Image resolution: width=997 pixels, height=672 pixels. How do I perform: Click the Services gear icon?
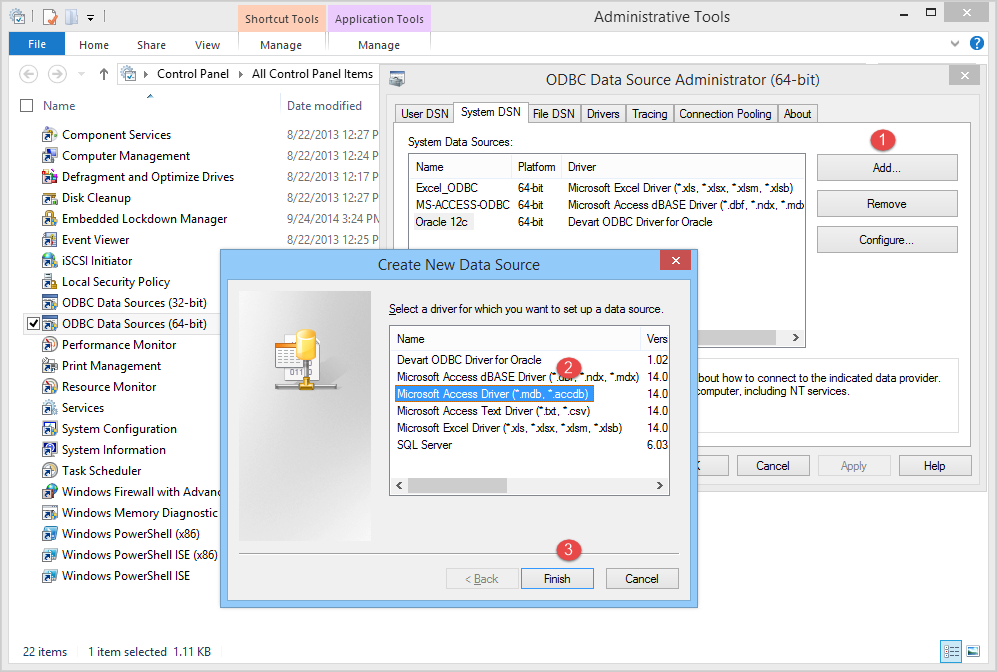pos(50,408)
